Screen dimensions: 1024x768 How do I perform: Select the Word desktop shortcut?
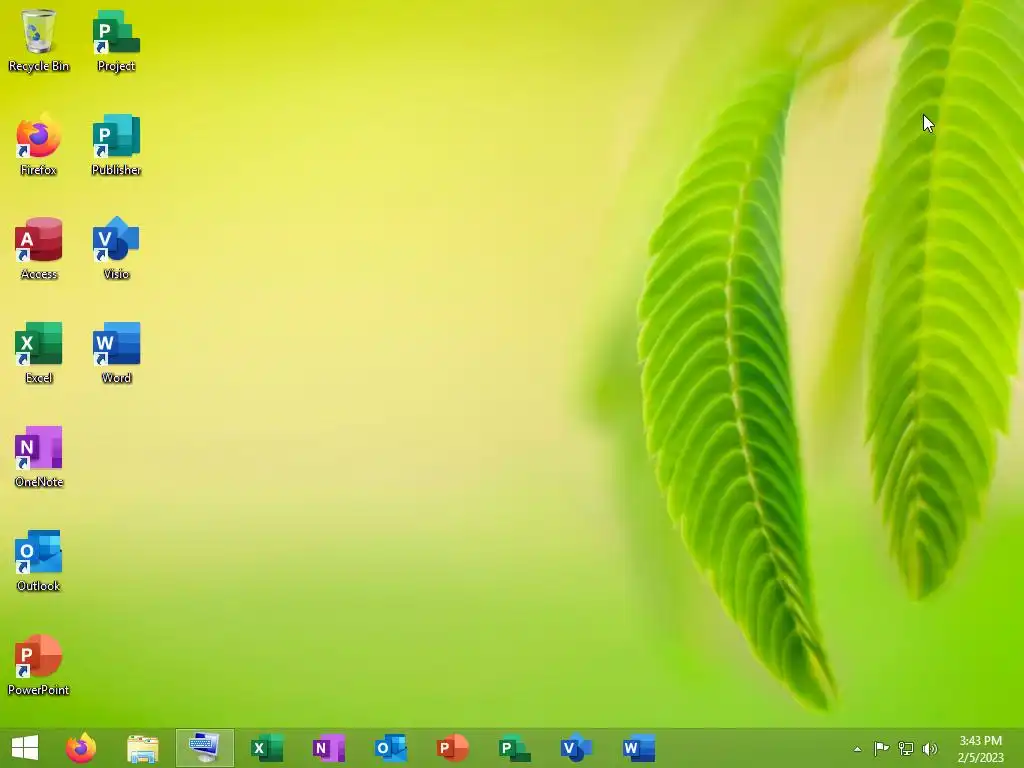click(116, 352)
